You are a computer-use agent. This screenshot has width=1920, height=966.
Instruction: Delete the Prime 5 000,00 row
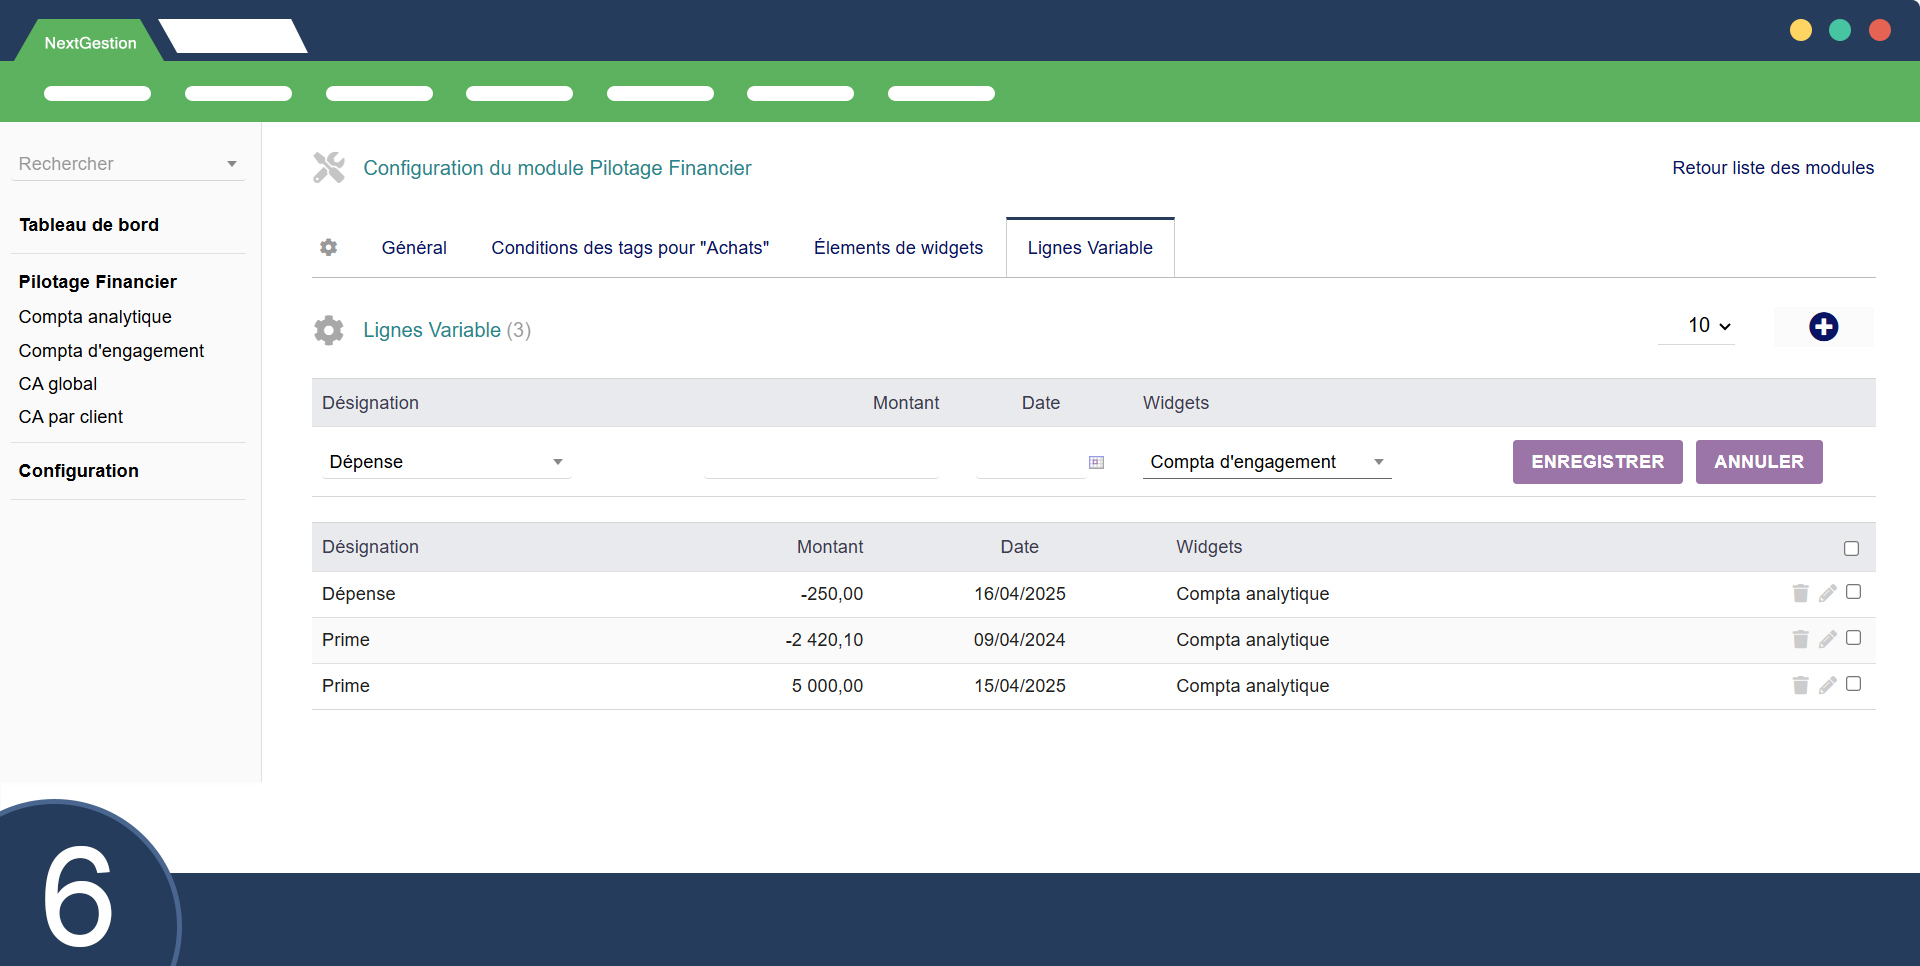coord(1800,686)
